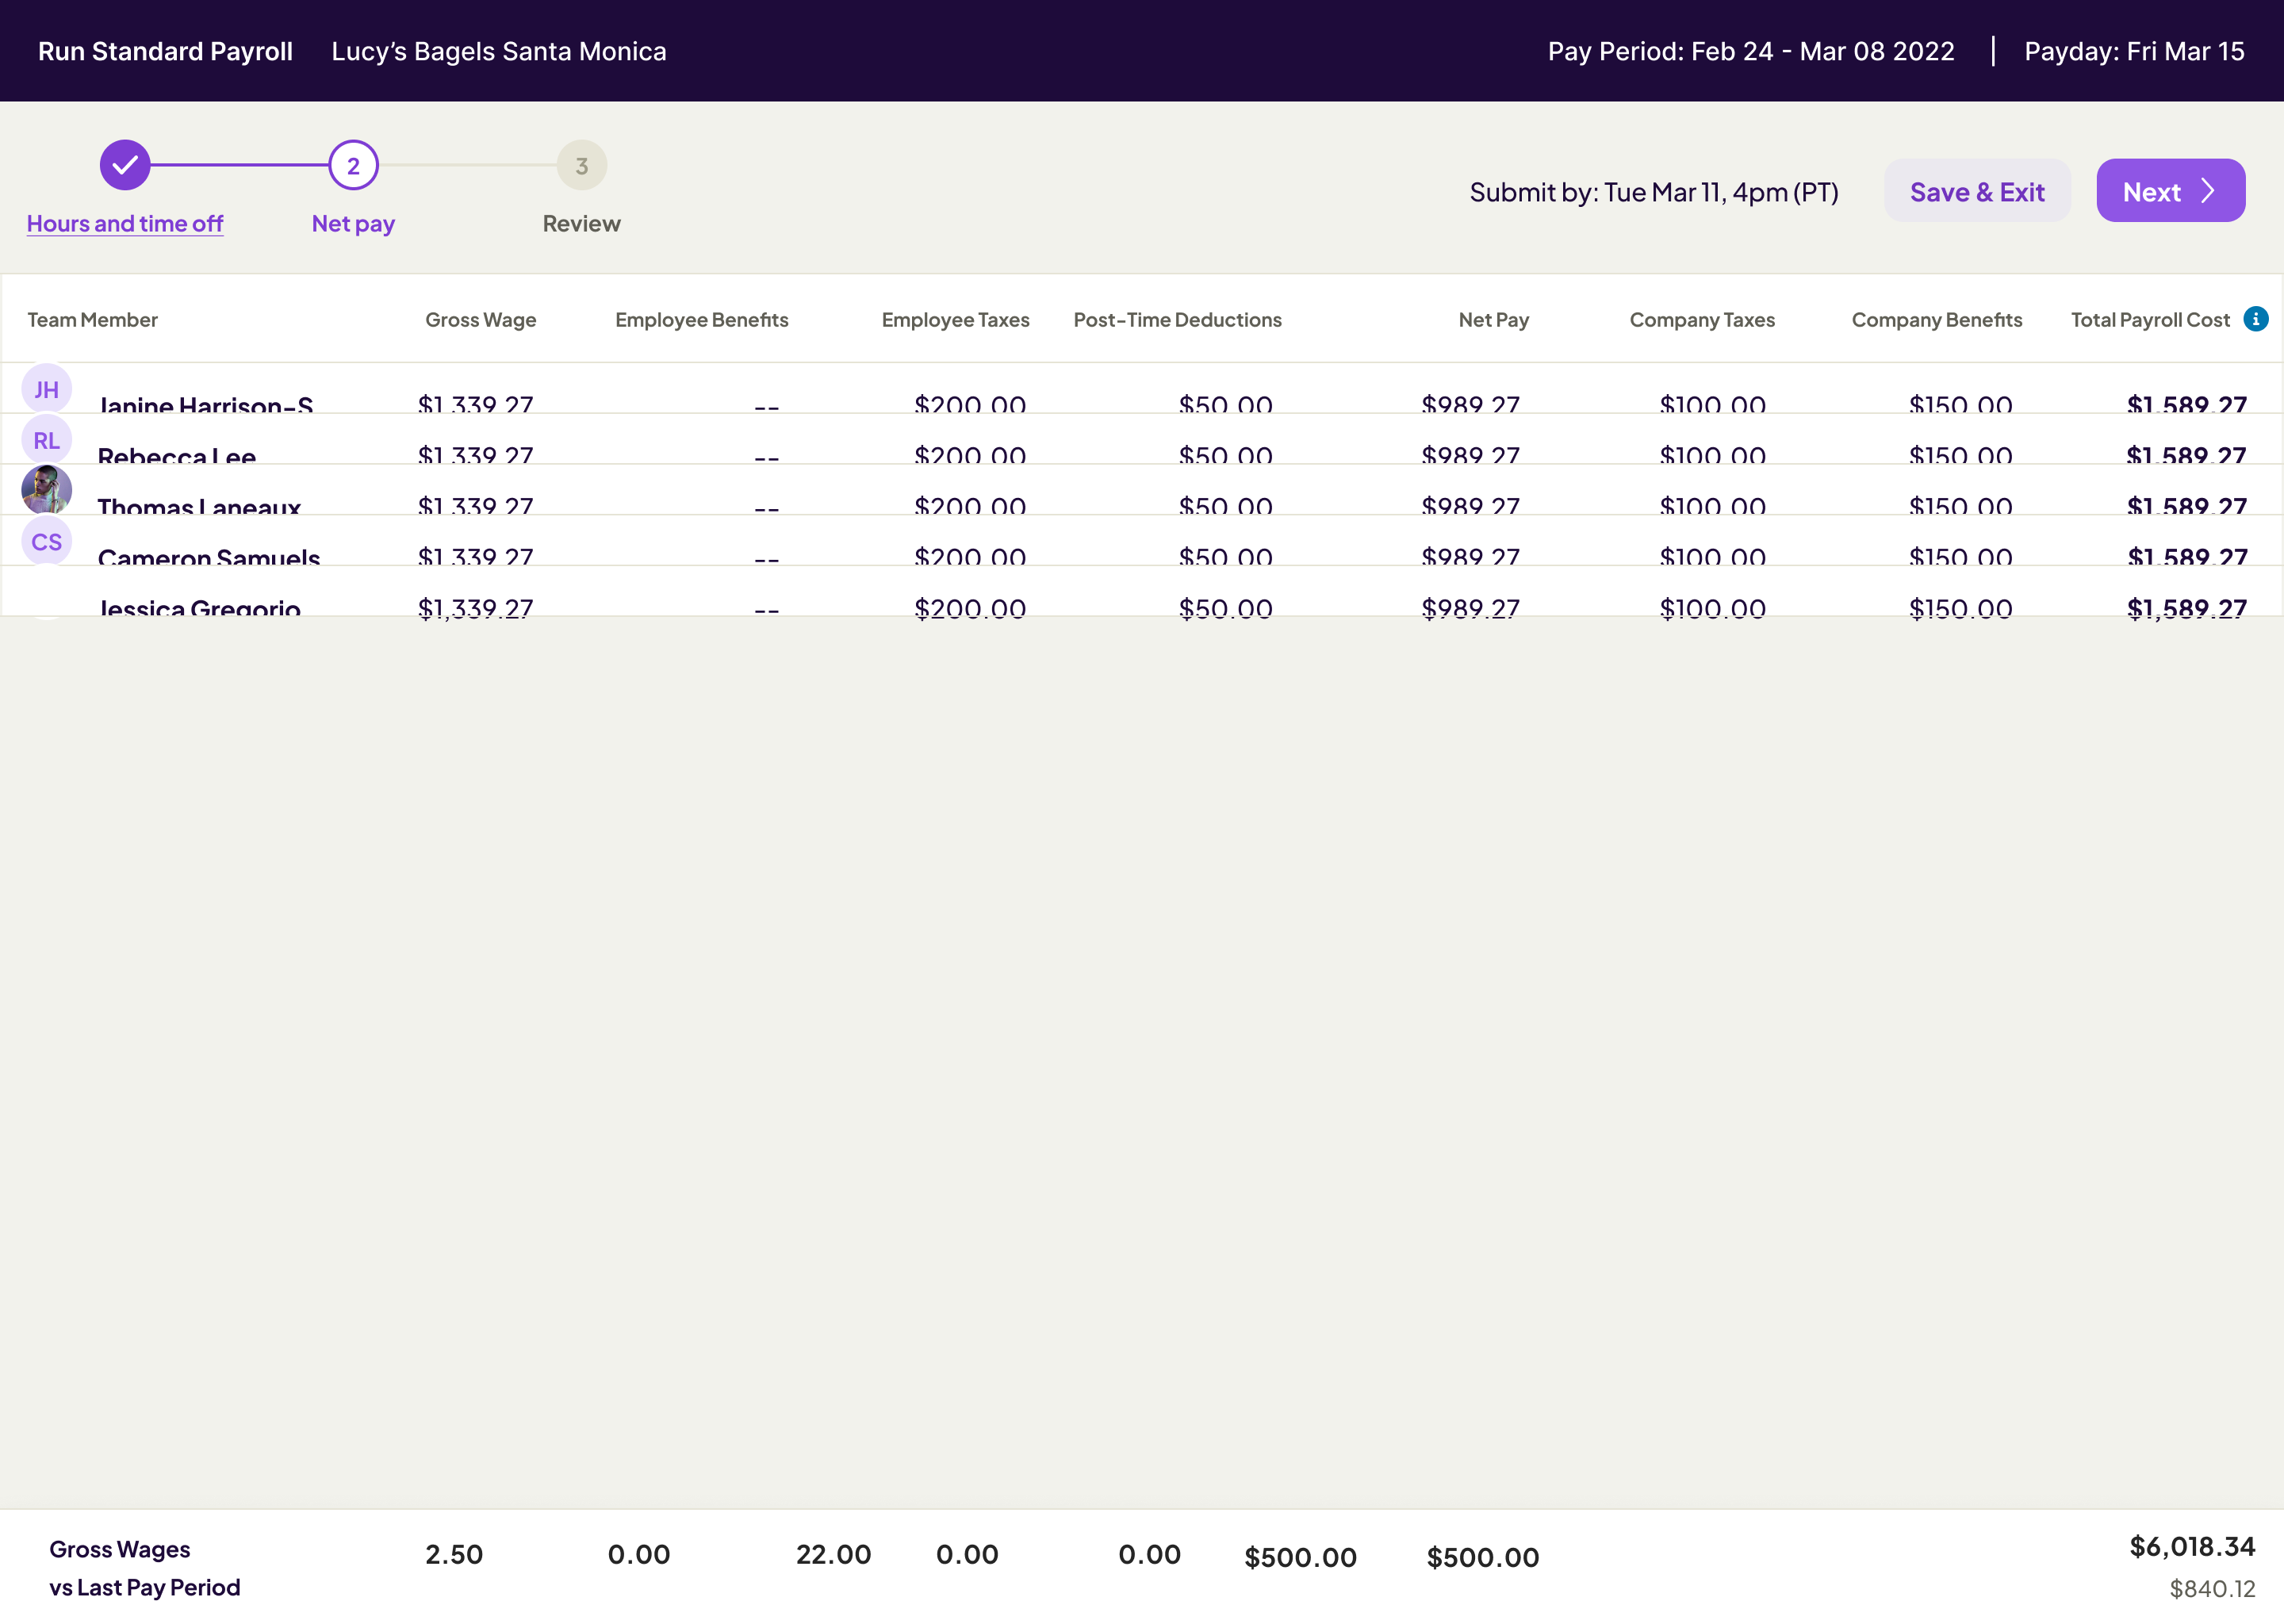Click the 2.50 value in footer
Viewport: 2284px width, 1624px height.
coord(454,1554)
